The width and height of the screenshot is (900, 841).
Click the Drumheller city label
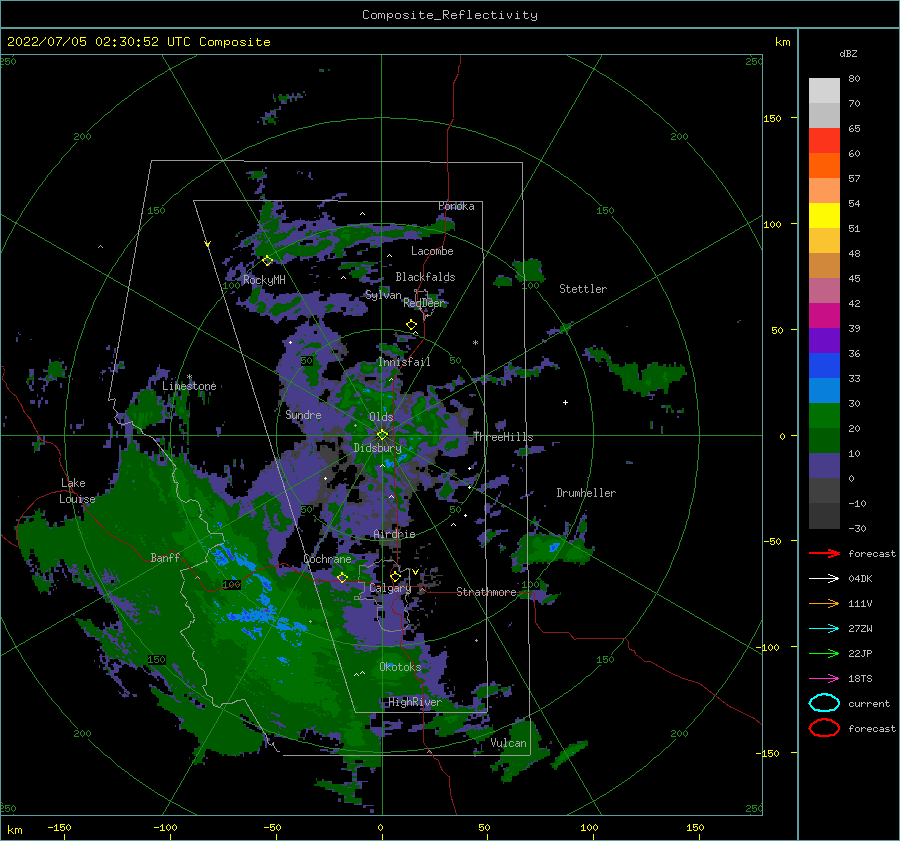point(586,493)
